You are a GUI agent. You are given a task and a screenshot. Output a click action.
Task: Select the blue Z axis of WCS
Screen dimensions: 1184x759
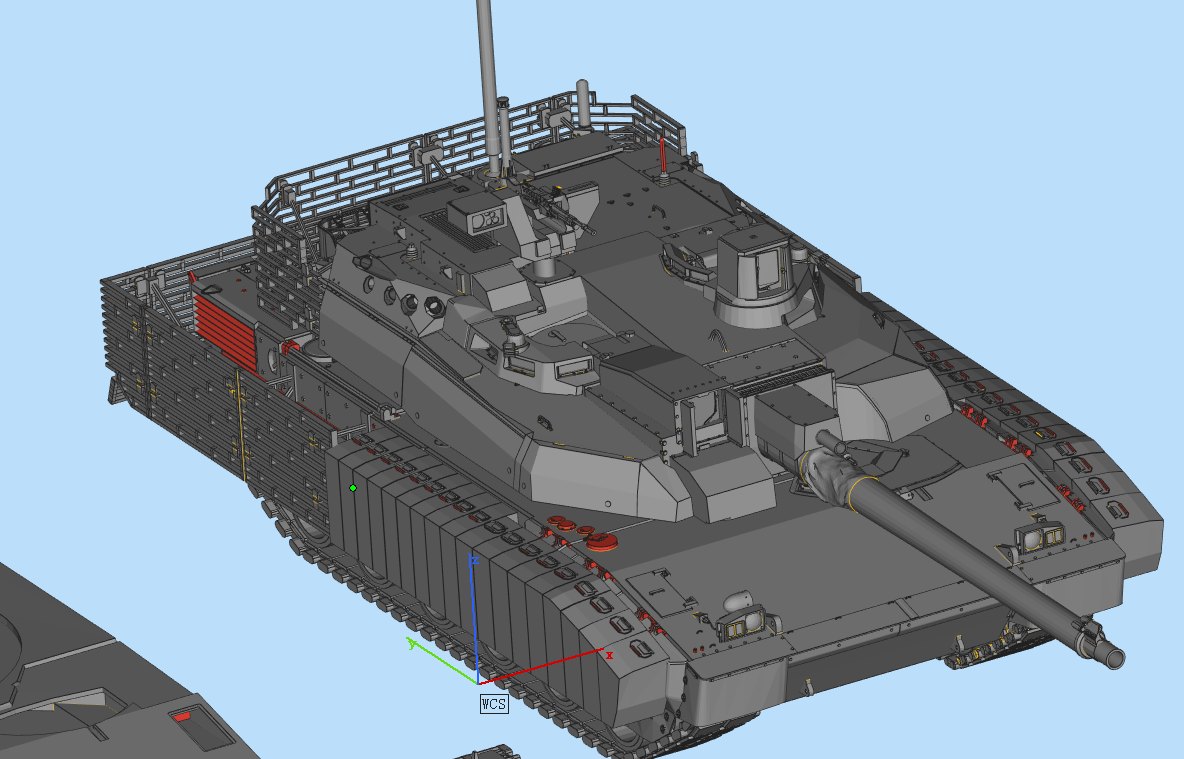point(475,621)
